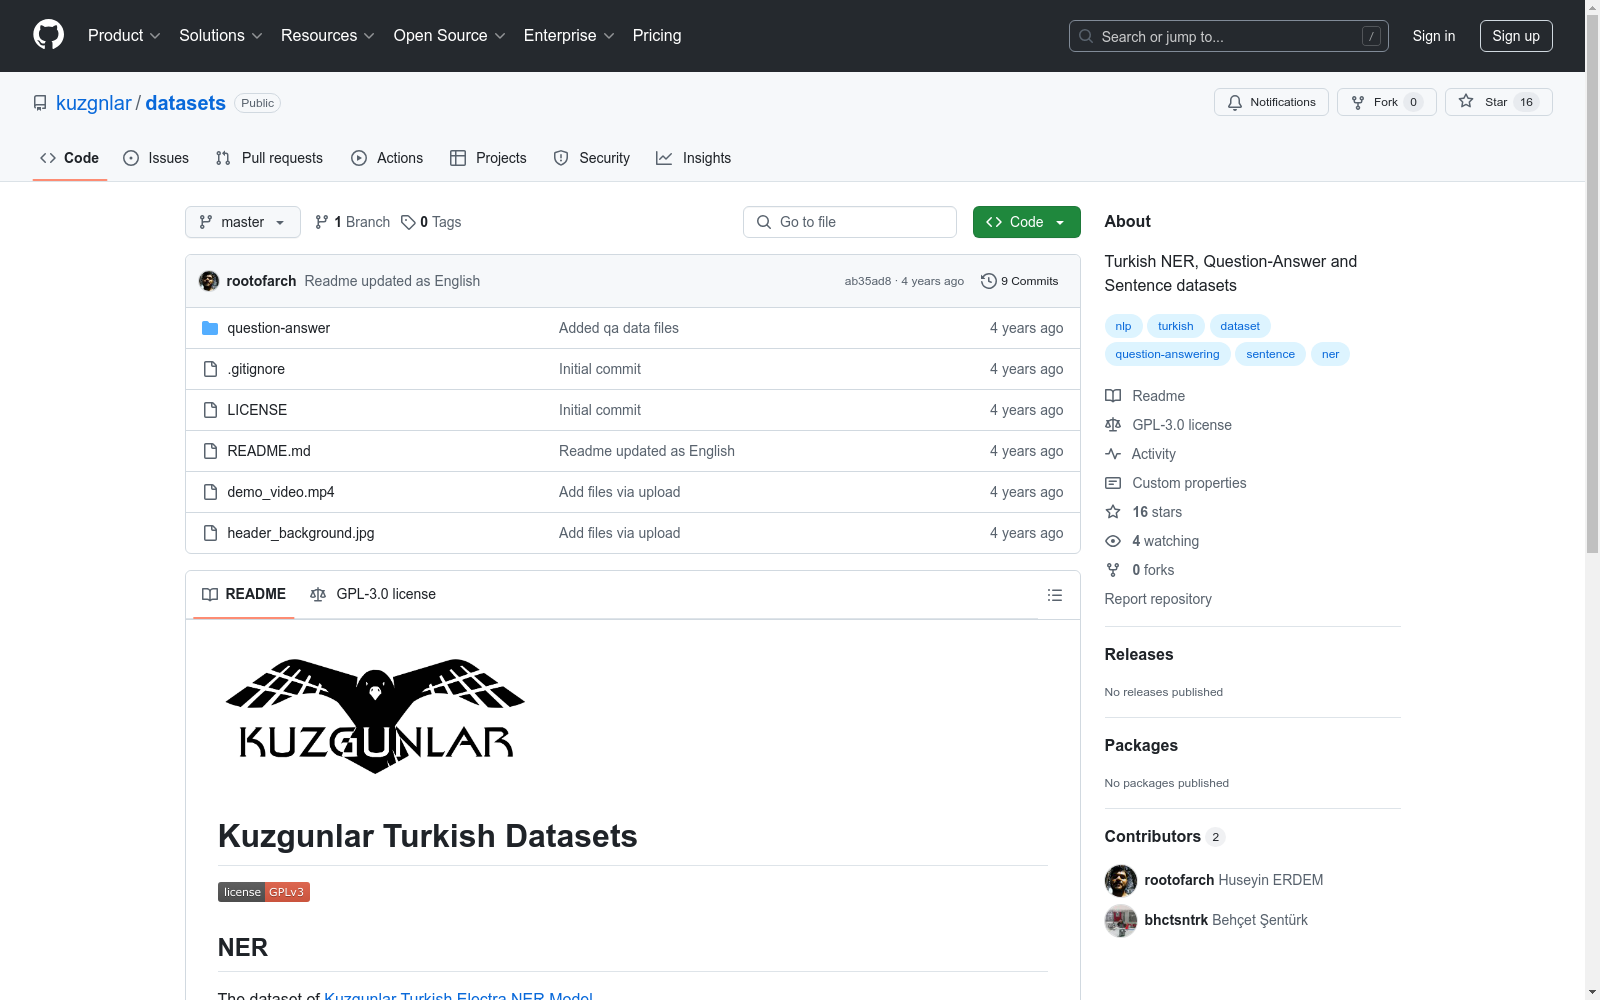Click the .gitignore file icon
The image size is (1600, 1000).
[x=210, y=369]
